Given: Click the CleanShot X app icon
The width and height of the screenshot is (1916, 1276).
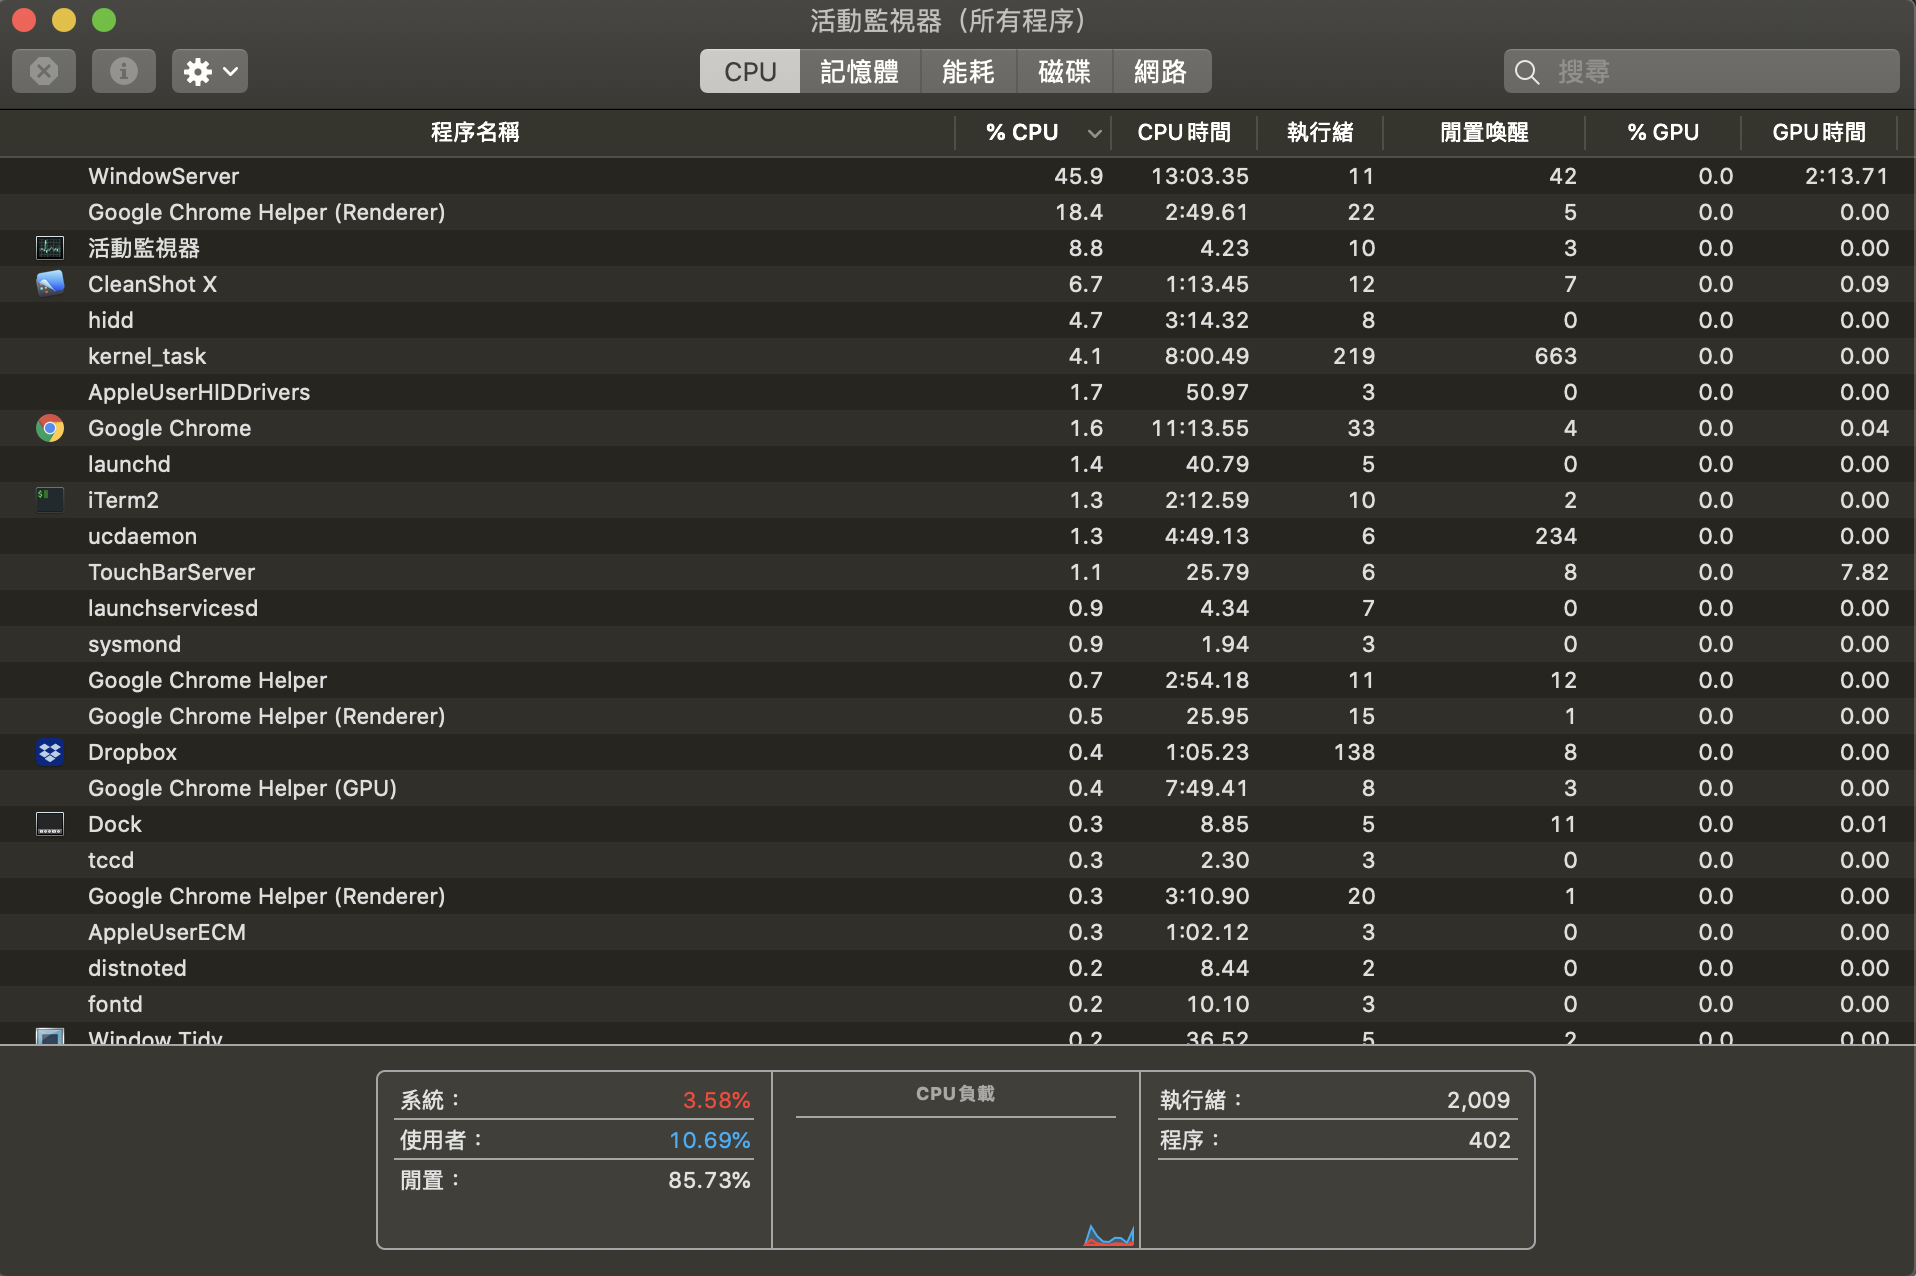Looking at the screenshot, I should pos(50,284).
